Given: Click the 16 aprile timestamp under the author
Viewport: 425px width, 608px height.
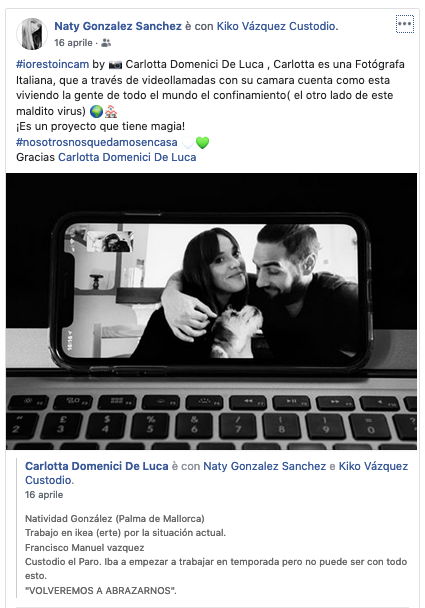Looking at the screenshot, I should click(x=73, y=43).
